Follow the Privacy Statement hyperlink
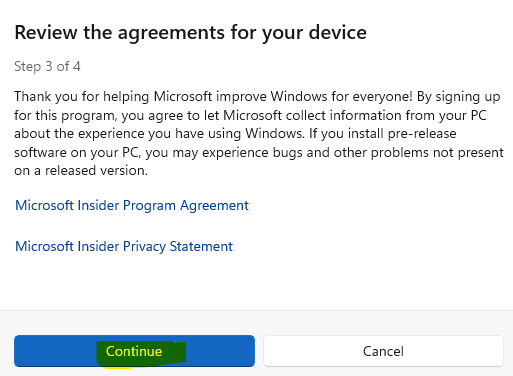513x376 pixels. click(x=124, y=247)
